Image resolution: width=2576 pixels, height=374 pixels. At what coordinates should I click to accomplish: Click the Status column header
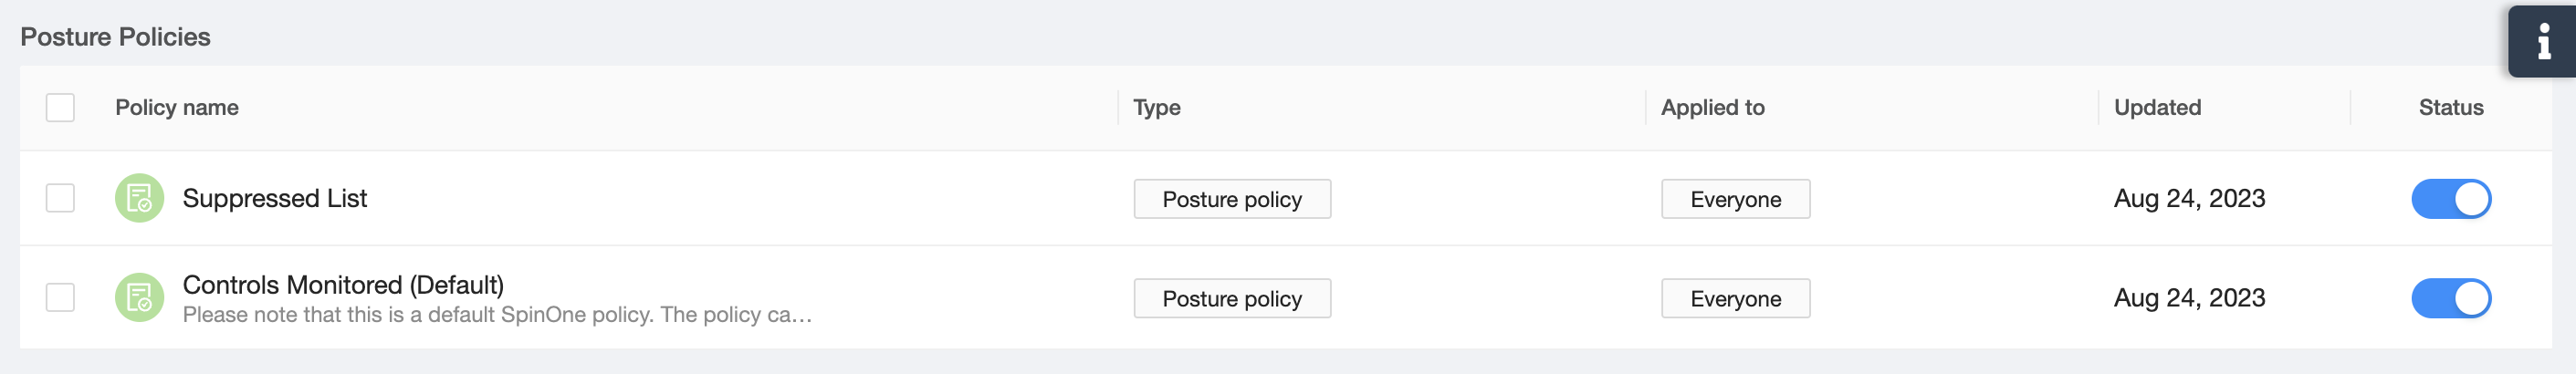[2450, 108]
